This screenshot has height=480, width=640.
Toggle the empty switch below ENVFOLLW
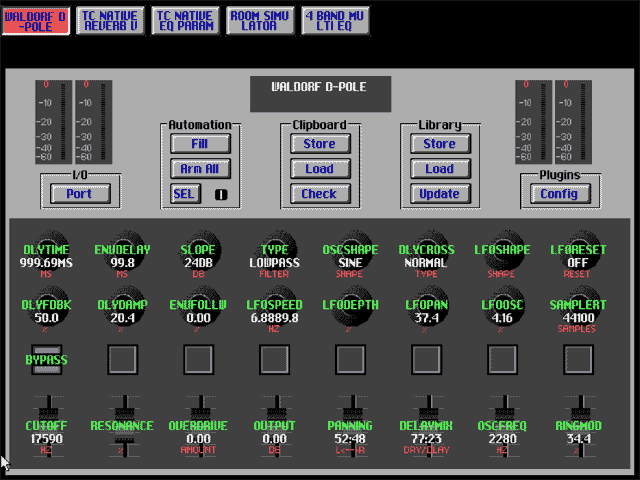[199, 360]
